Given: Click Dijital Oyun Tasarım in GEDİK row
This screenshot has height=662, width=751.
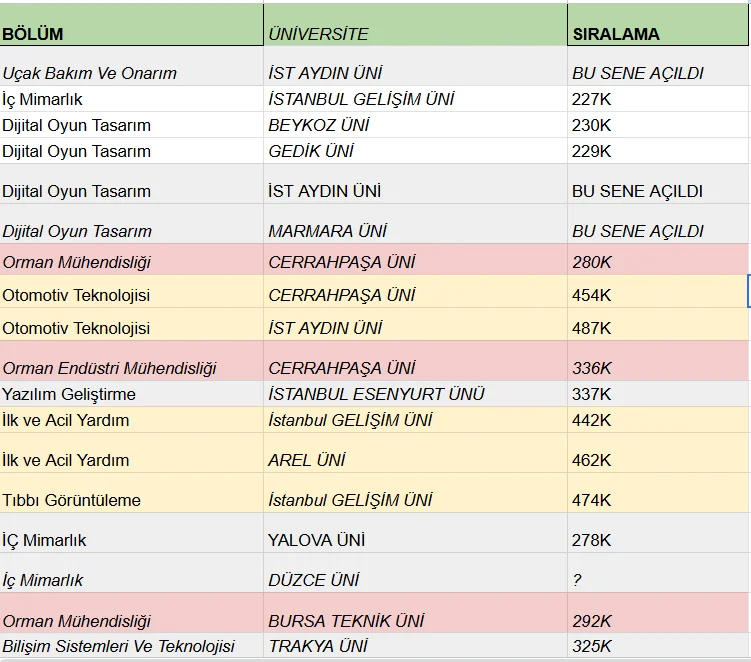Looking at the screenshot, I should [x=131, y=151].
